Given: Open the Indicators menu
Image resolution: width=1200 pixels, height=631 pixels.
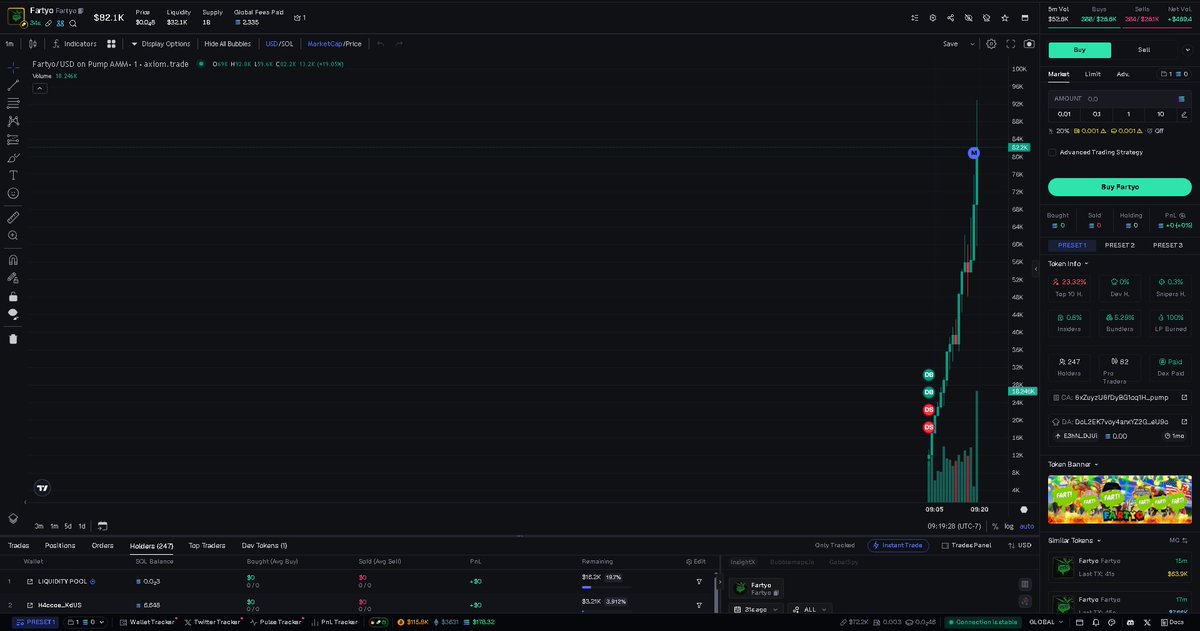Looking at the screenshot, I should (x=75, y=44).
